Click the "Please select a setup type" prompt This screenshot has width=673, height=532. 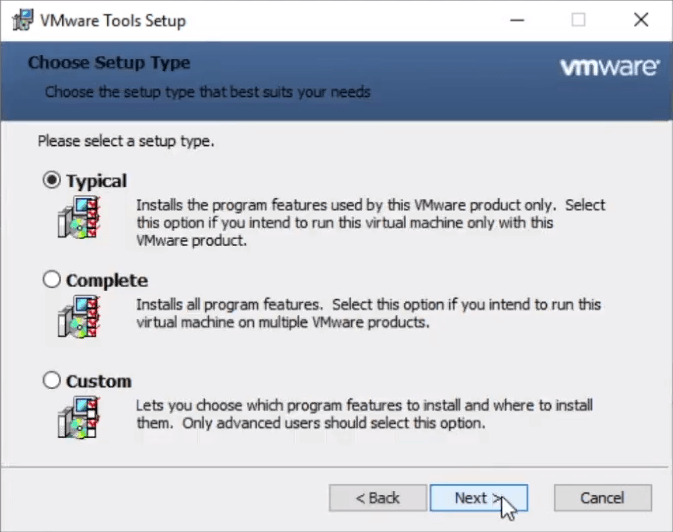[x=126, y=141]
